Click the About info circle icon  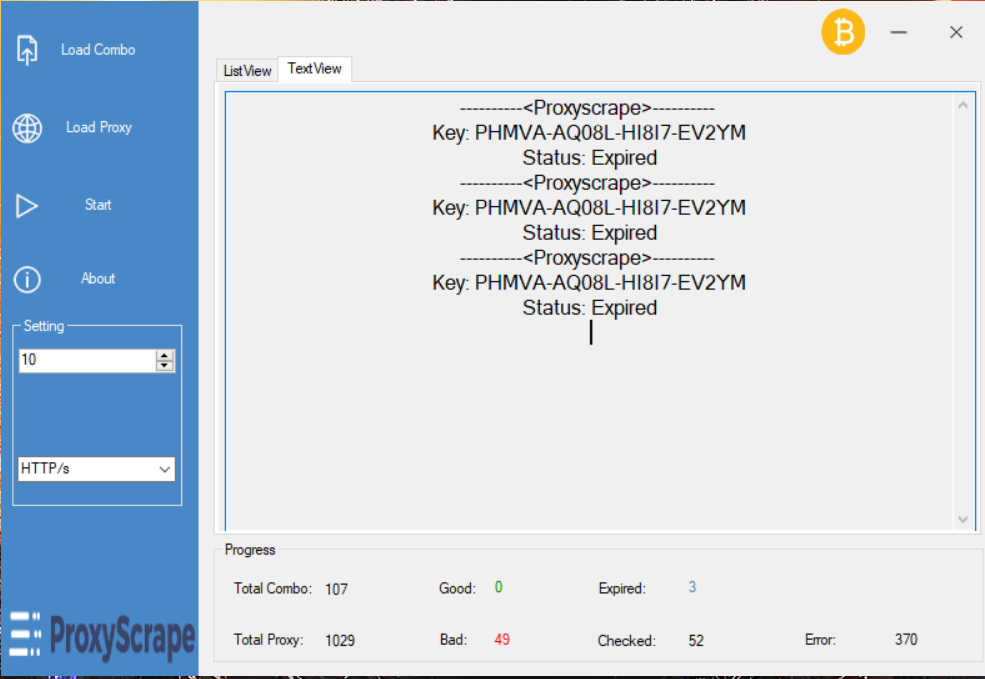click(x=27, y=280)
